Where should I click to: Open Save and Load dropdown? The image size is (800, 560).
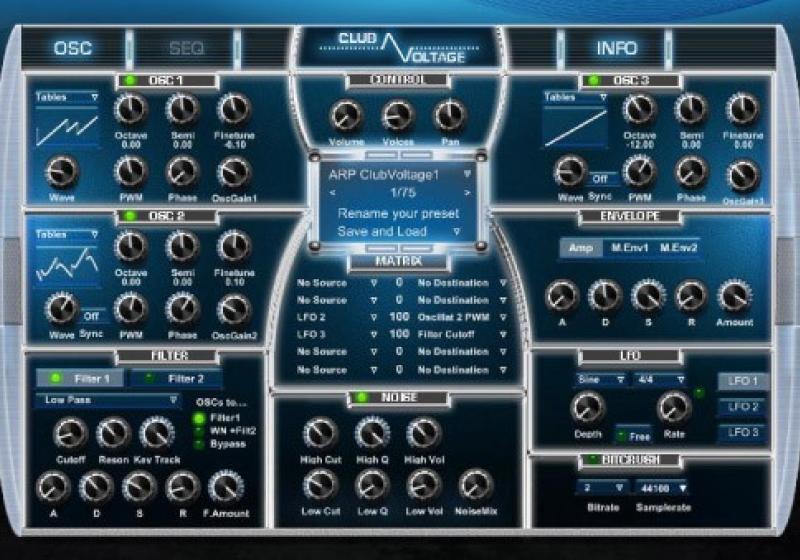coord(399,232)
